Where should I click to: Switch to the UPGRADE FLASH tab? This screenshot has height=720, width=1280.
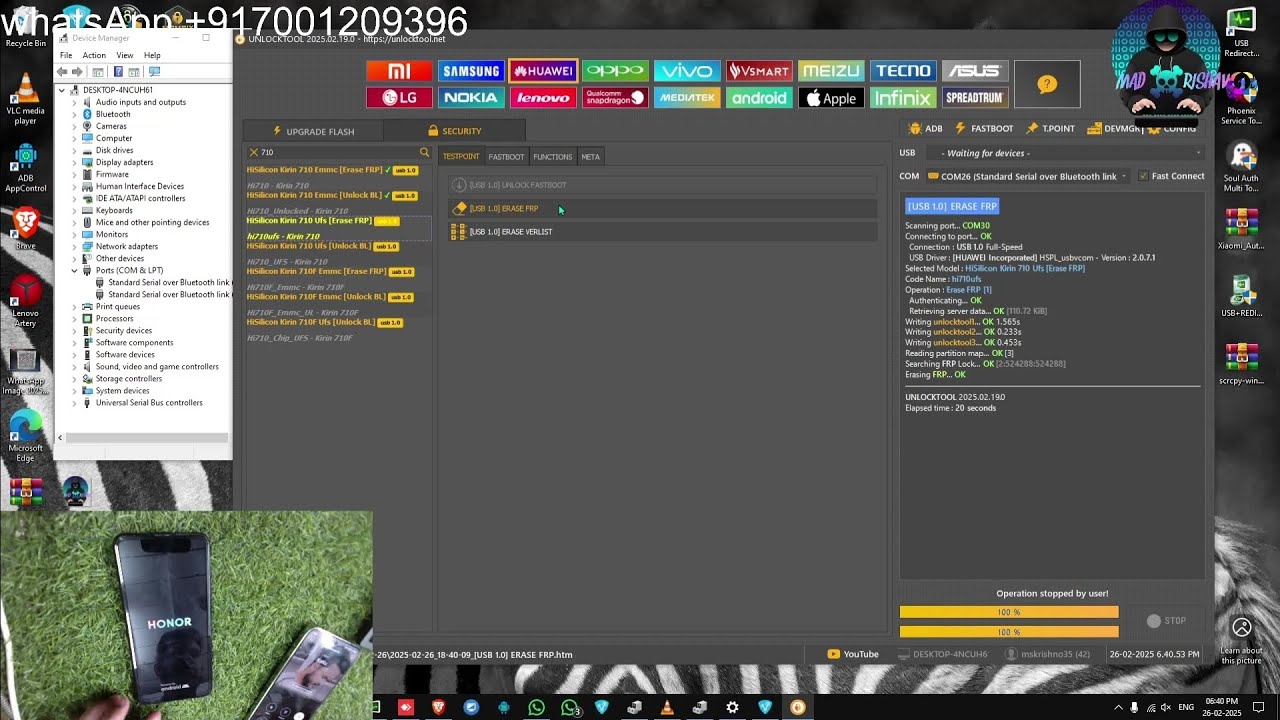(313, 131)
